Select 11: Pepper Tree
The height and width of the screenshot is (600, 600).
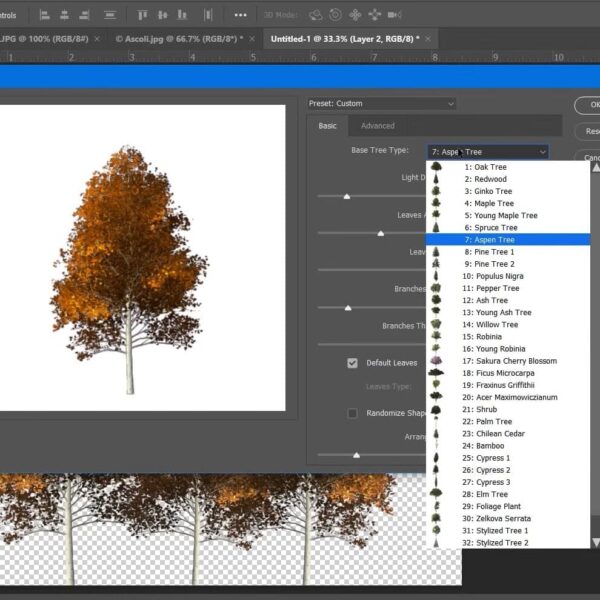(x=508, y=288)
